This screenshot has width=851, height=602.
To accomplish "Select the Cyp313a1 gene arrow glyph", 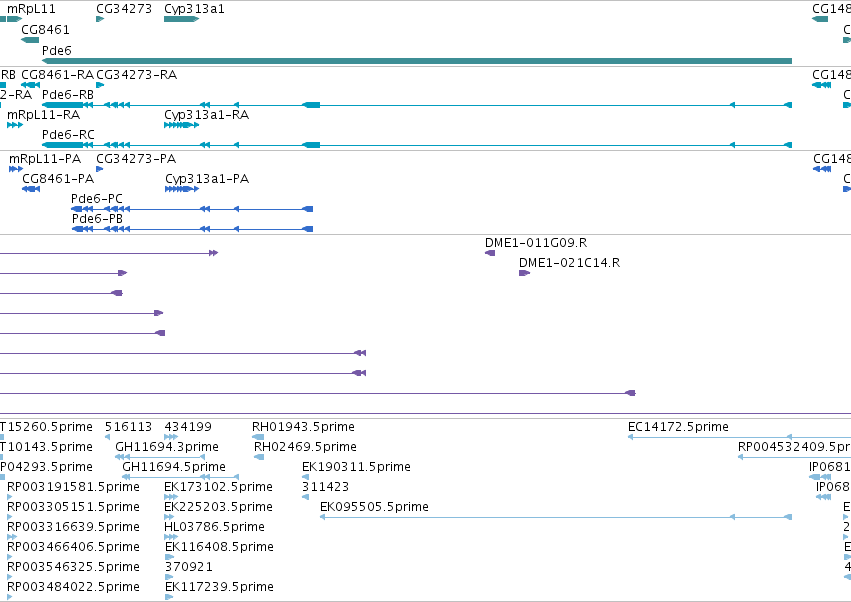I will coord(182,19).
